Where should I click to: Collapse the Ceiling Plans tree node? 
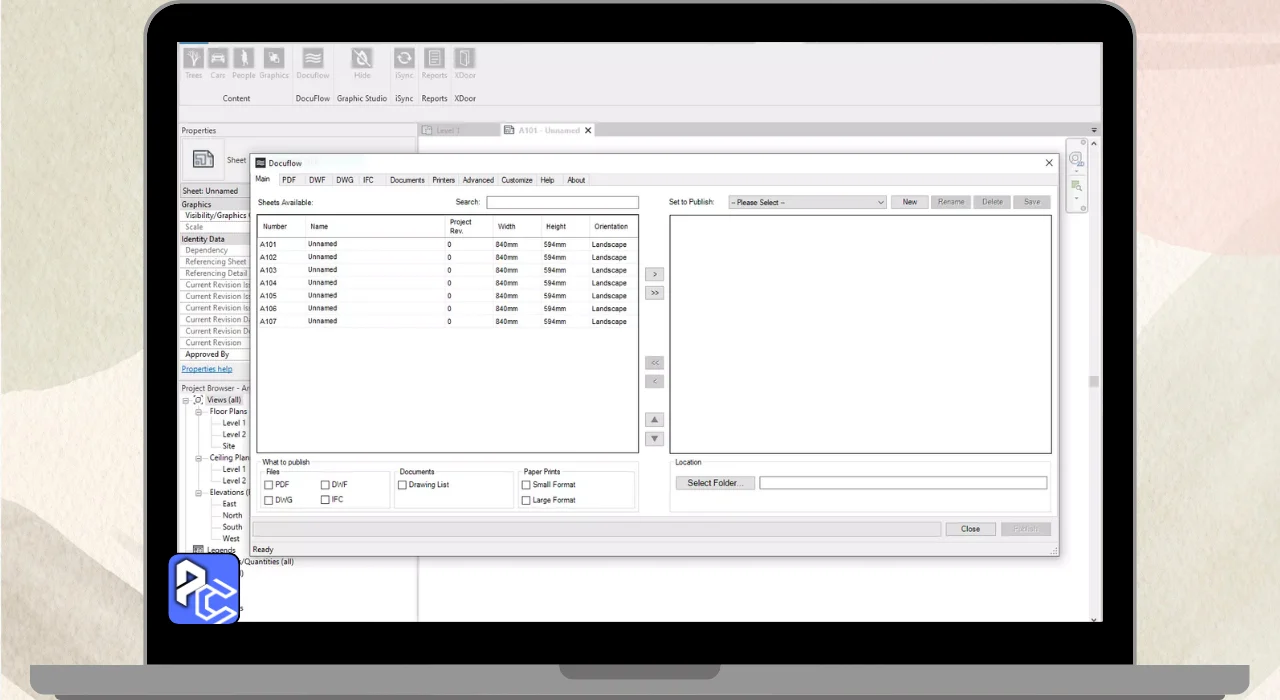[198, 458]
